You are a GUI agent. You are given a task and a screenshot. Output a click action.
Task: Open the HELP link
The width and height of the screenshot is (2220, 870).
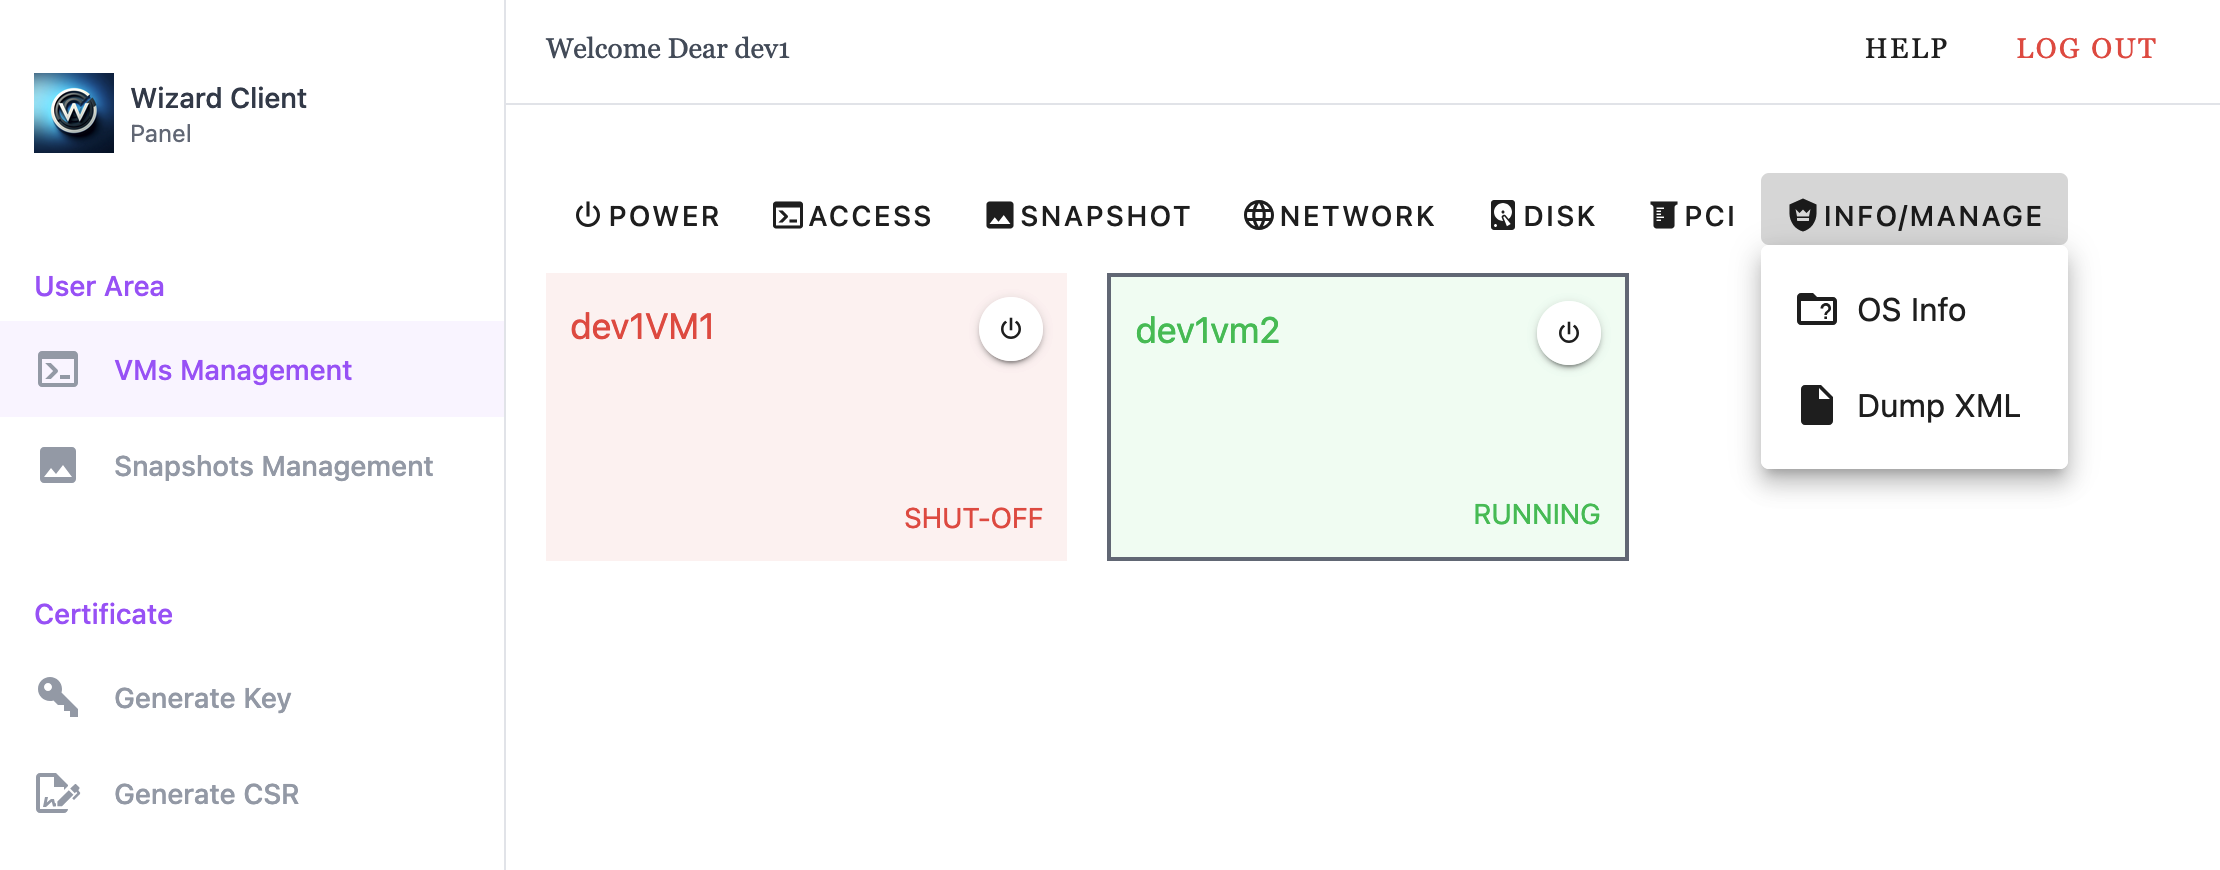[x=1906, y=48]
